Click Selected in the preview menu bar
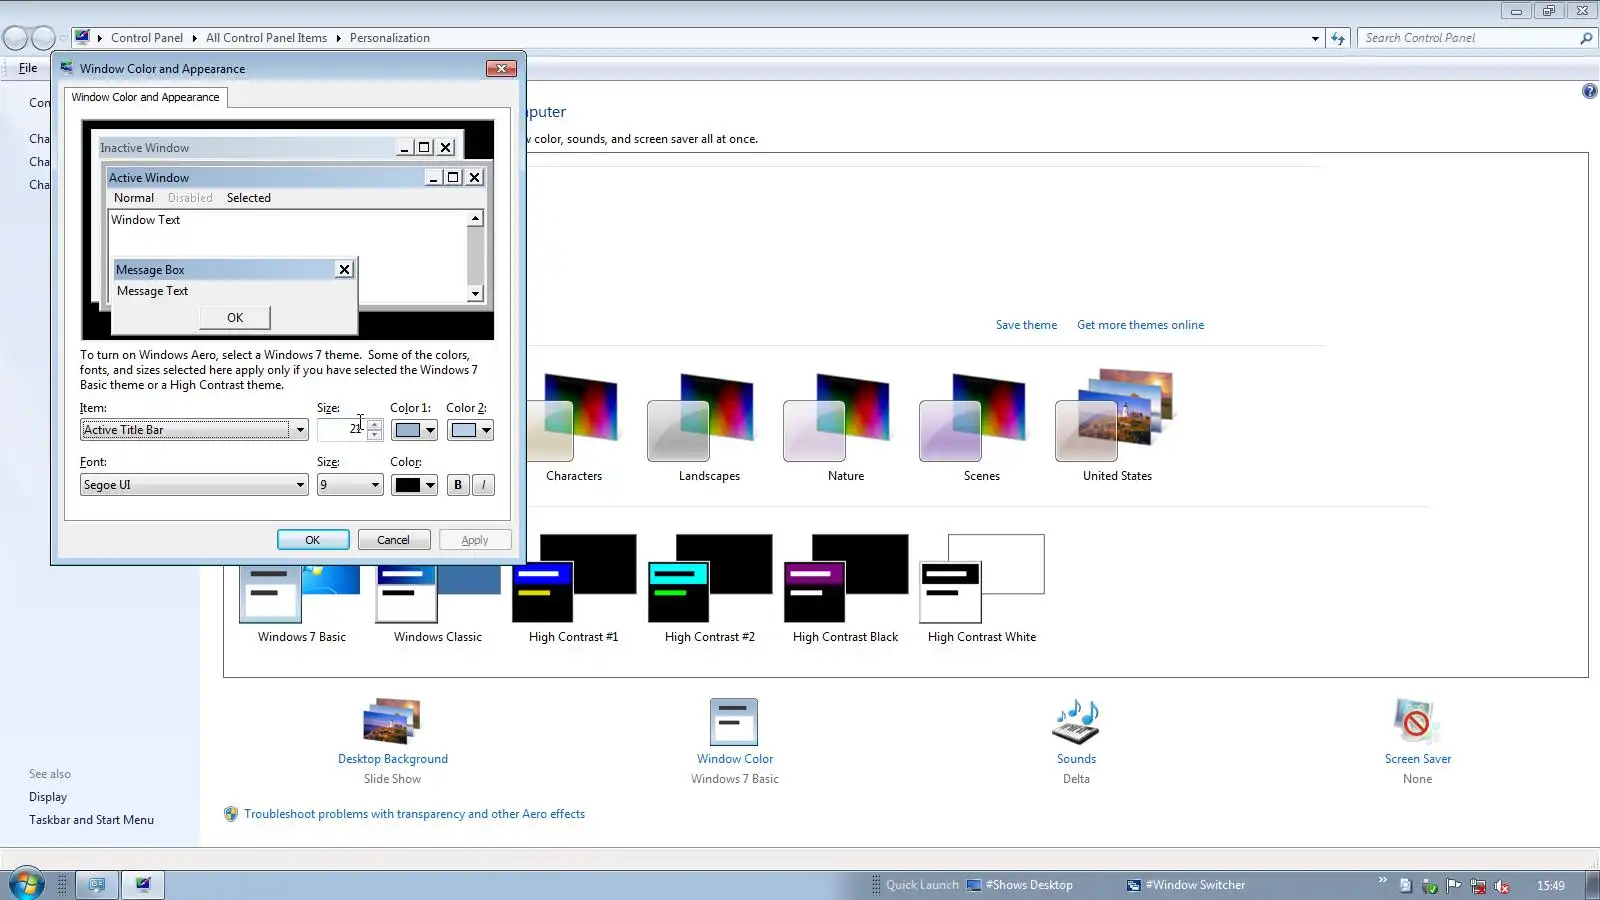The width and height of the screenshot is (1600, 900). [x=249, y=198]
